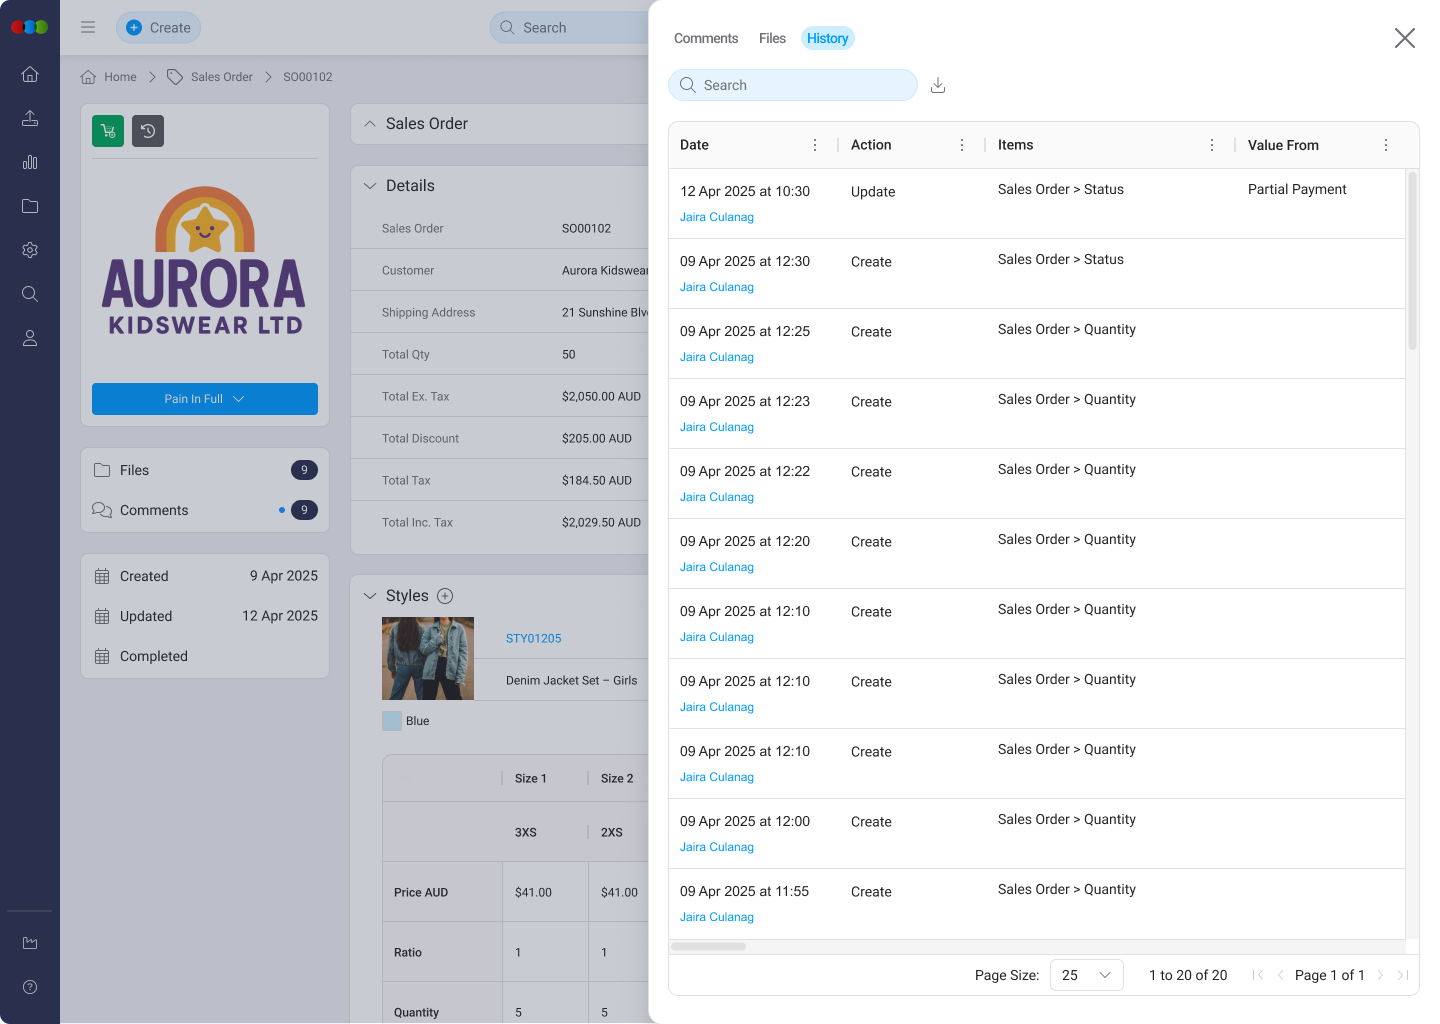Viewport: 1440px width, 1024px height.
Task: Click the green shopping cart icon
Action: (x=108, y=131)
